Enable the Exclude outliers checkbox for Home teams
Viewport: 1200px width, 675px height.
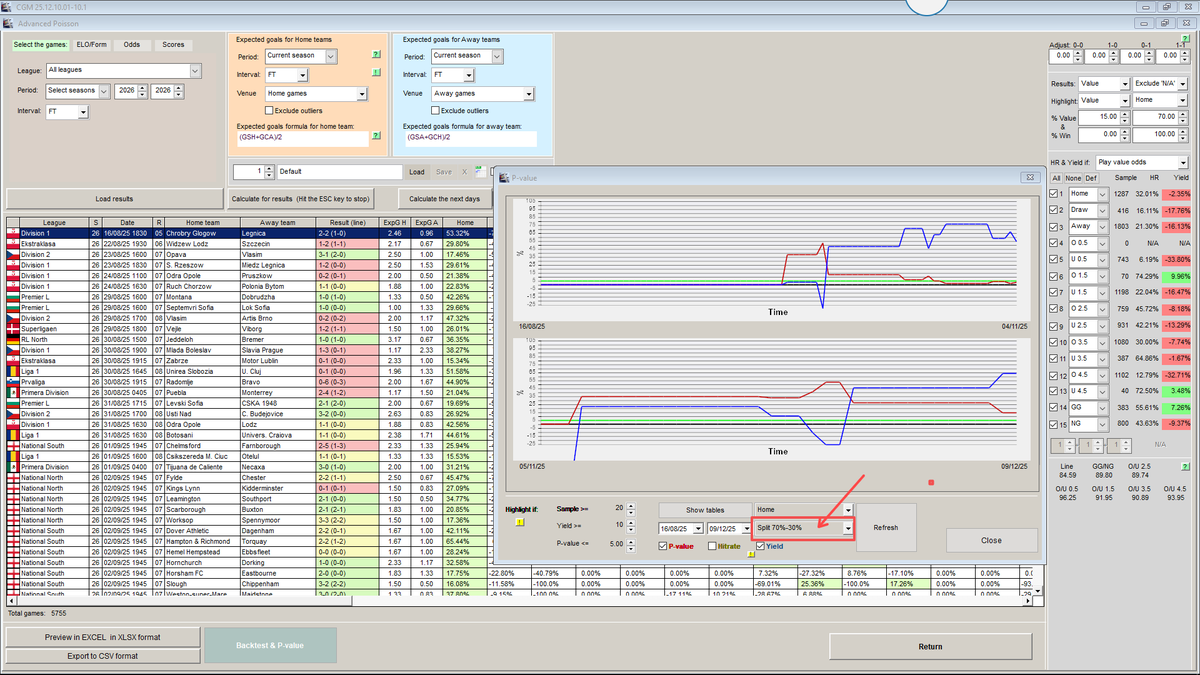269,111
